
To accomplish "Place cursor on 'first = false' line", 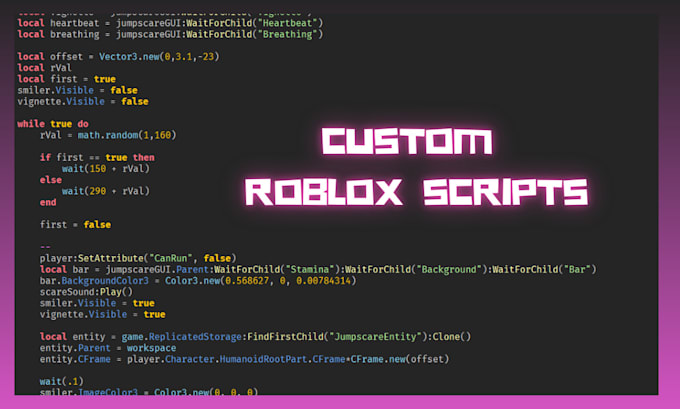I will click(75, 225).
